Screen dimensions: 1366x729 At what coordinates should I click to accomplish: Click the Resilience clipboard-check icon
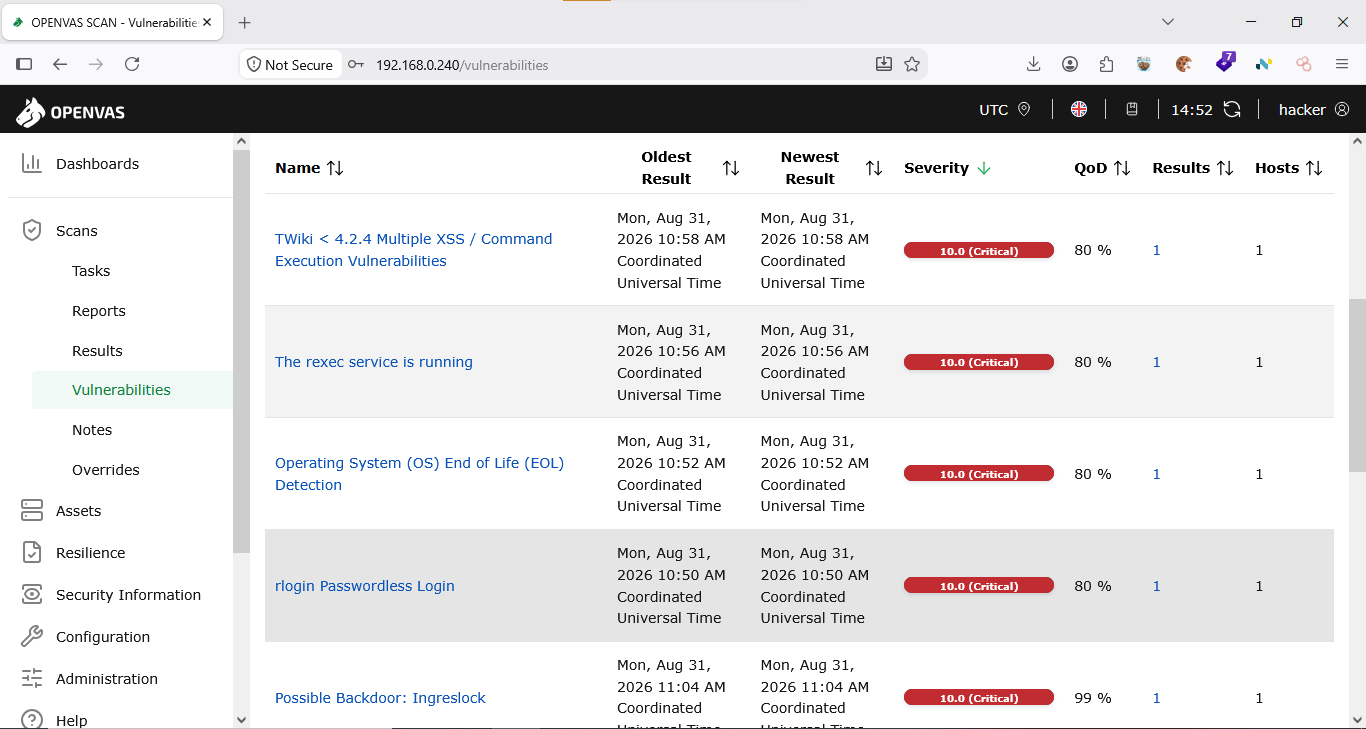[x=32, y=552]
